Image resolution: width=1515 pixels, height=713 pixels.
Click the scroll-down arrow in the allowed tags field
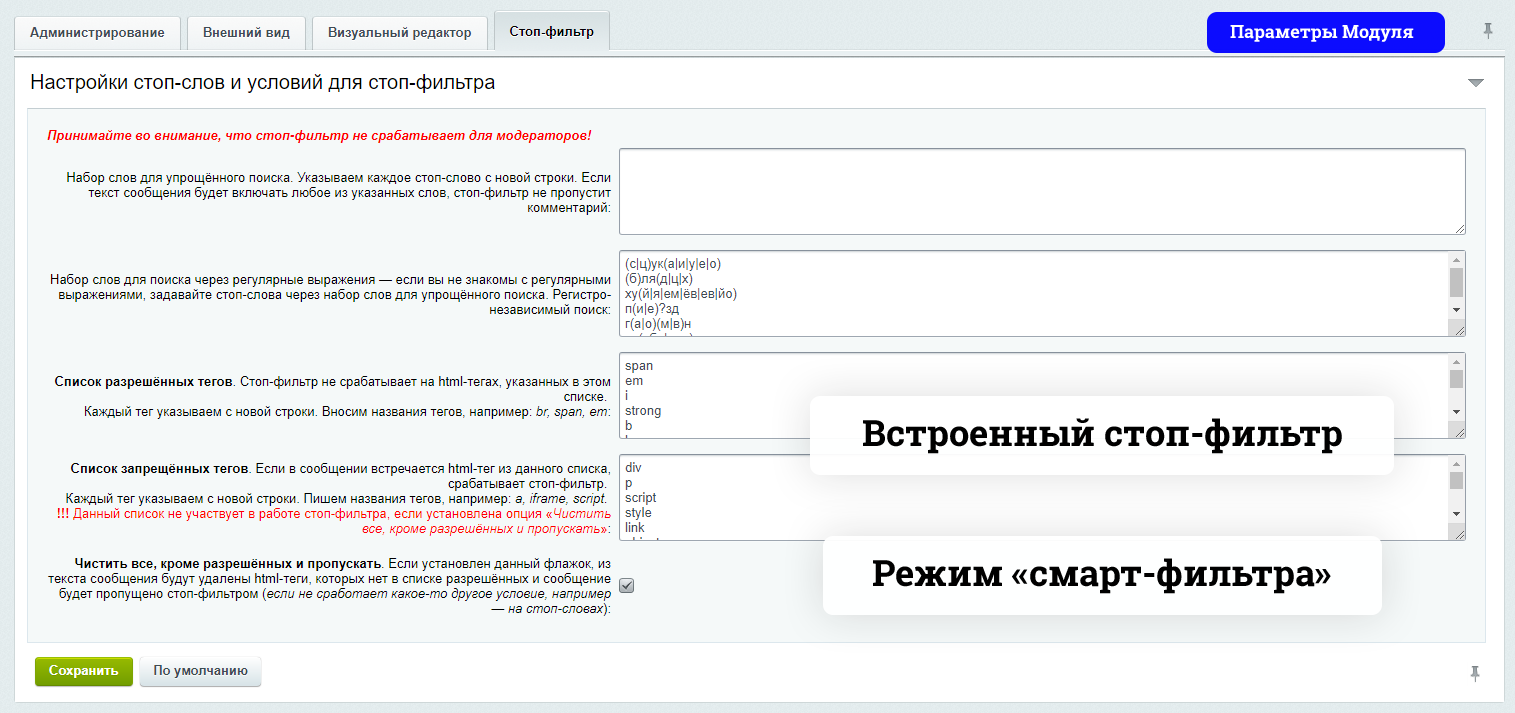1456,412
